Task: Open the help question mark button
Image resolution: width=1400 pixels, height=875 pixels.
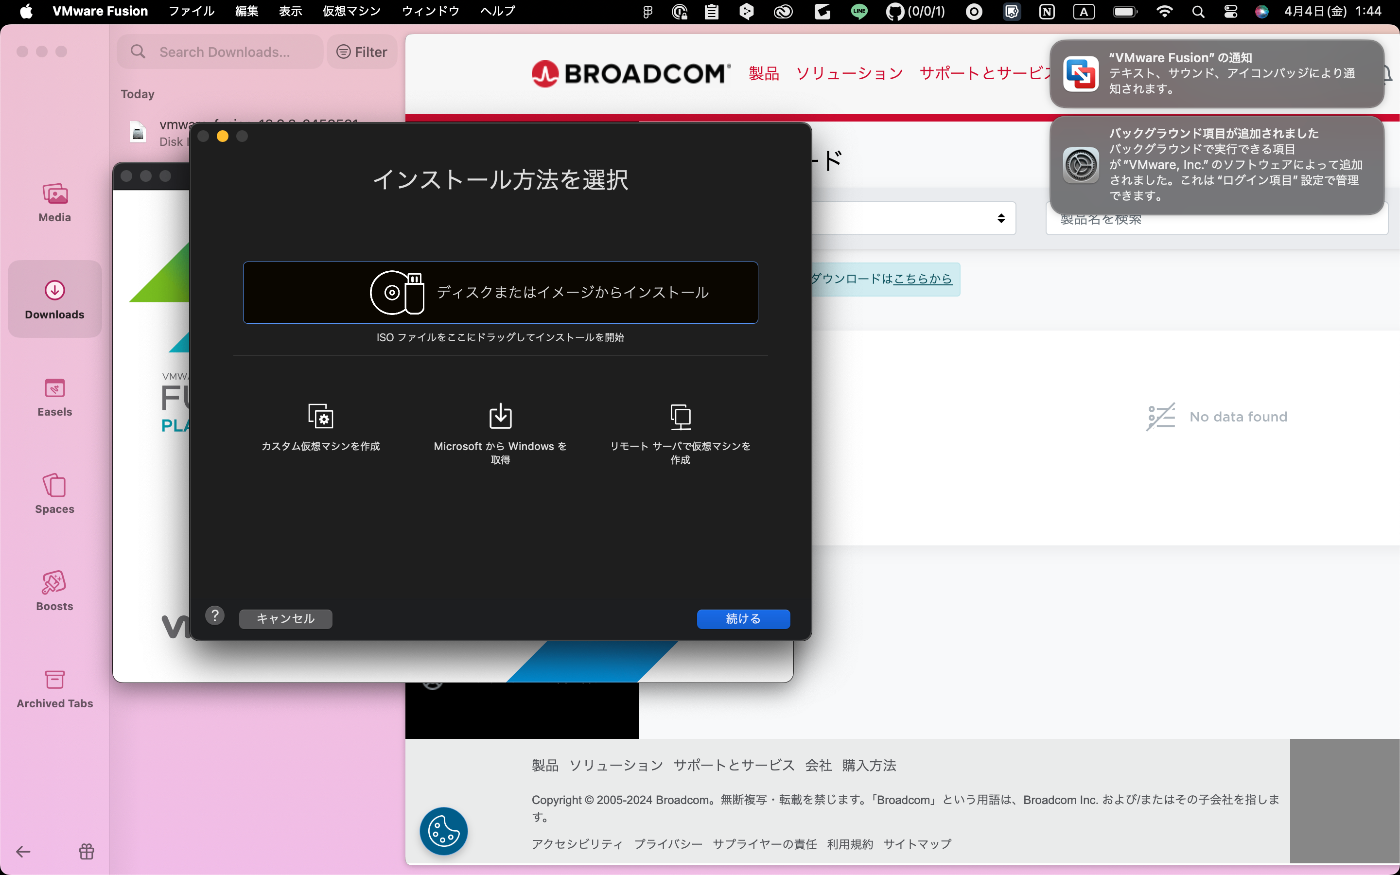Action: (215, 616)
